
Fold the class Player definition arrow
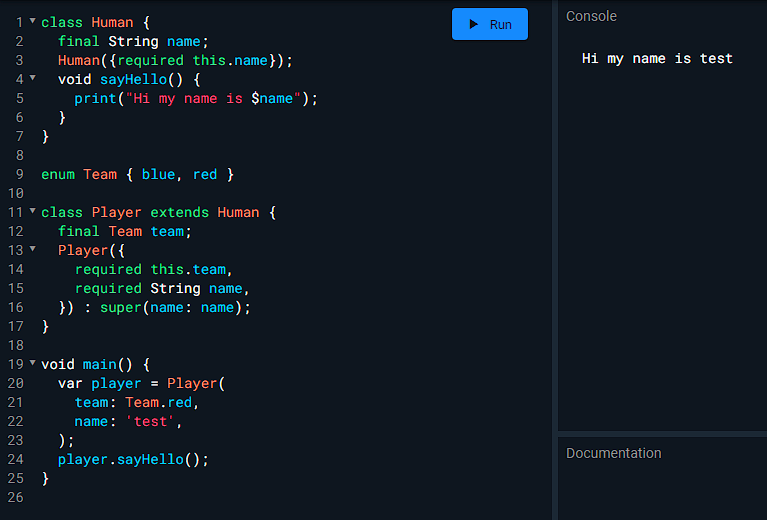(33, 211)
